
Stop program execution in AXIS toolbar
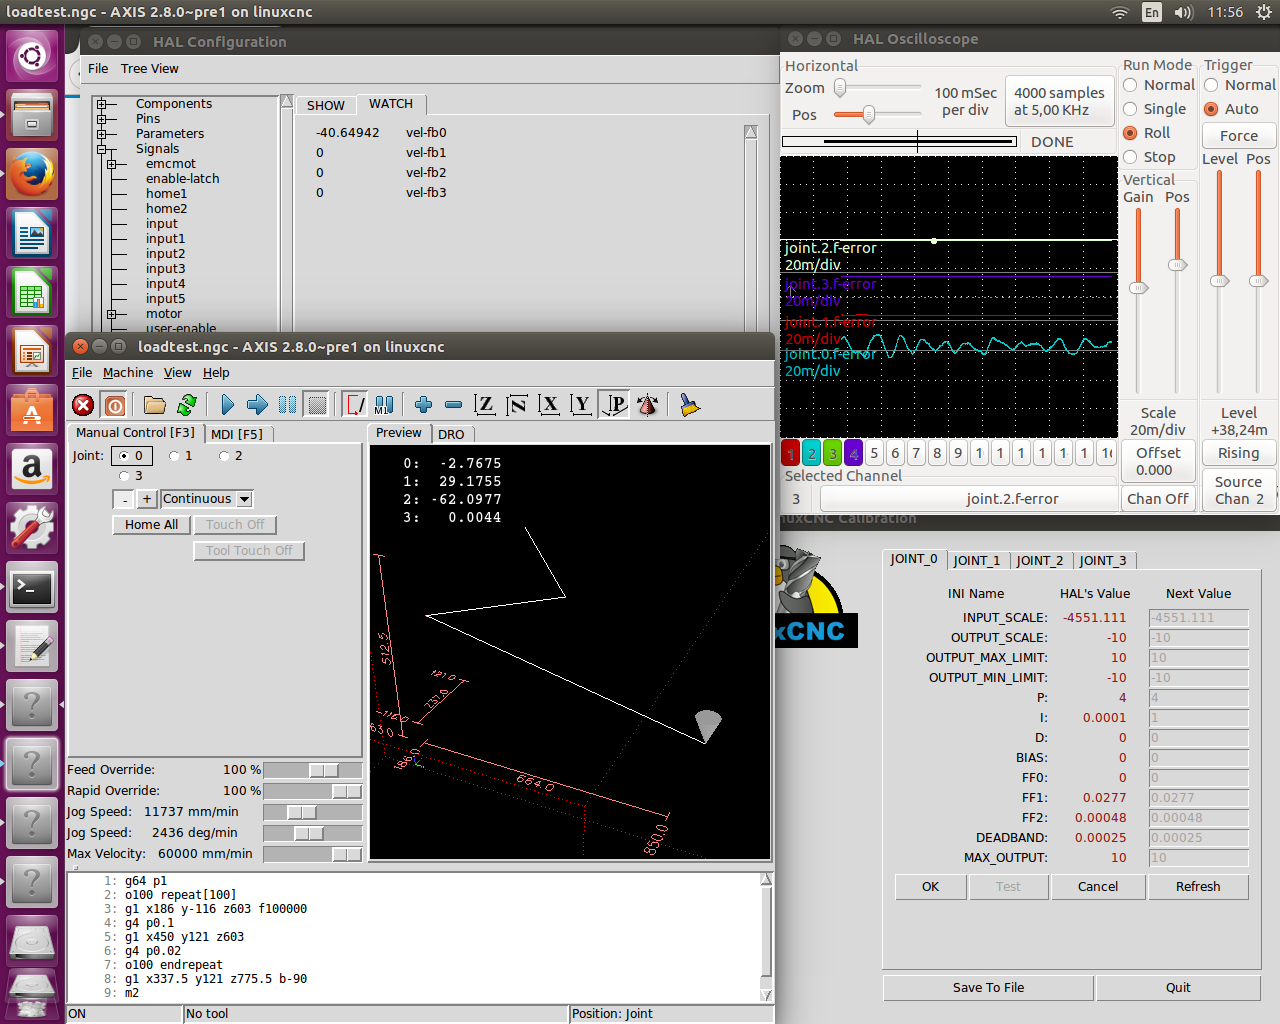click(317, 404)
